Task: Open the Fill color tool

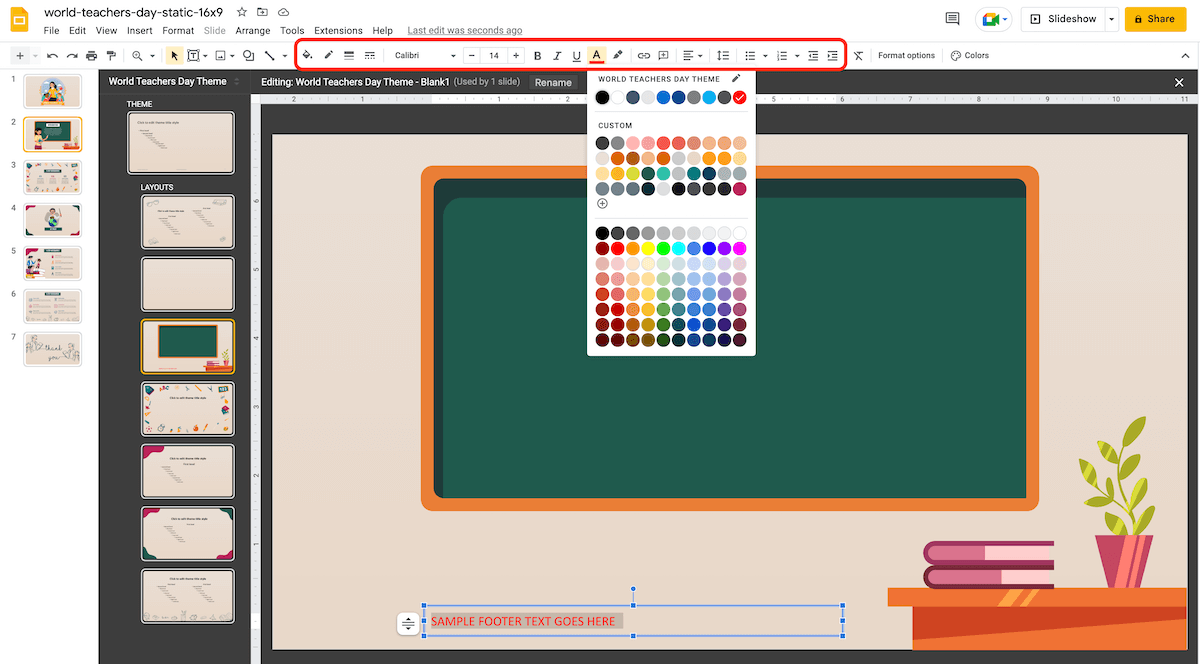Action: point(308,55)
